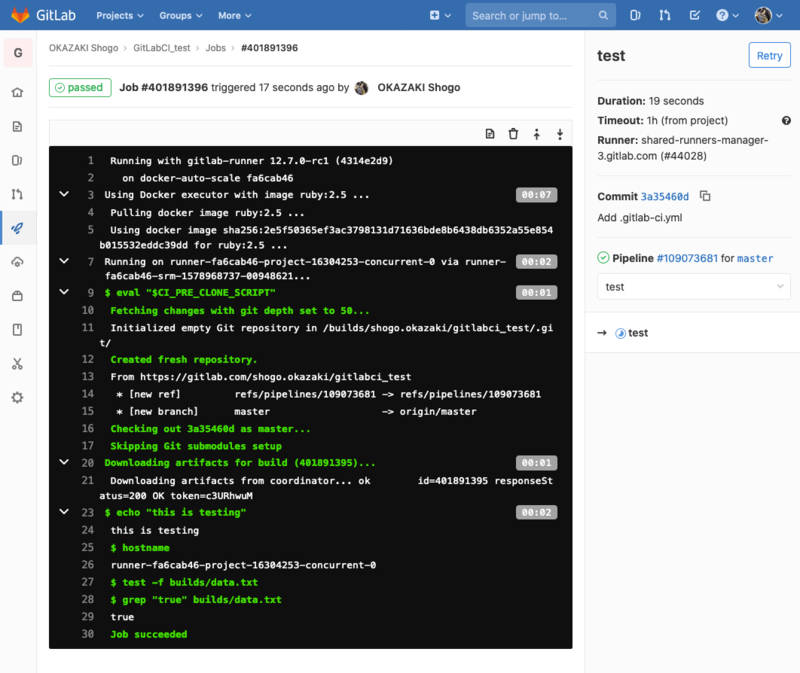The width and height of the screenshot is (800, 673).
Task: Click log line number 30
Action: pos(88,634)
